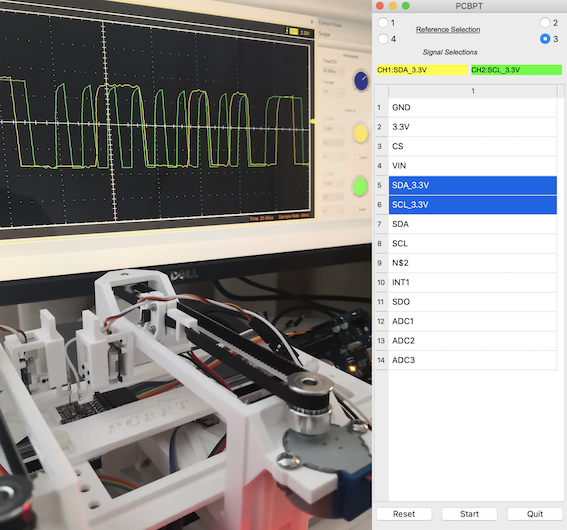Click column header 1 of signal table
Image resolution: width=567 pixels, height=530 pixels.
tap(473, 91)
